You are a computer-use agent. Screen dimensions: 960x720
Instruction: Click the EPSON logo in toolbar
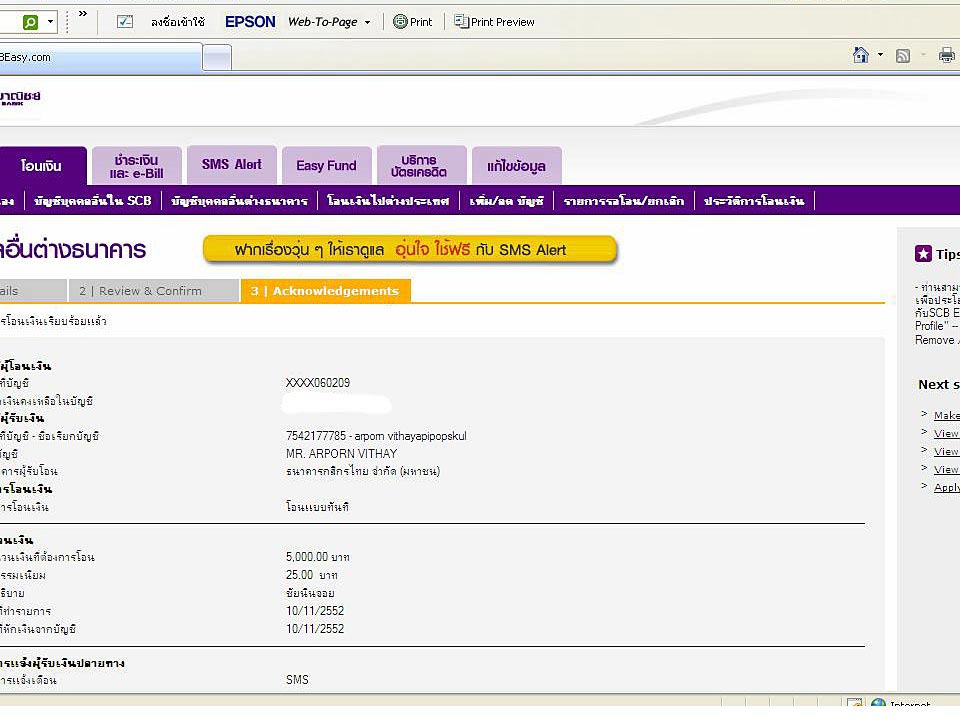250,22
